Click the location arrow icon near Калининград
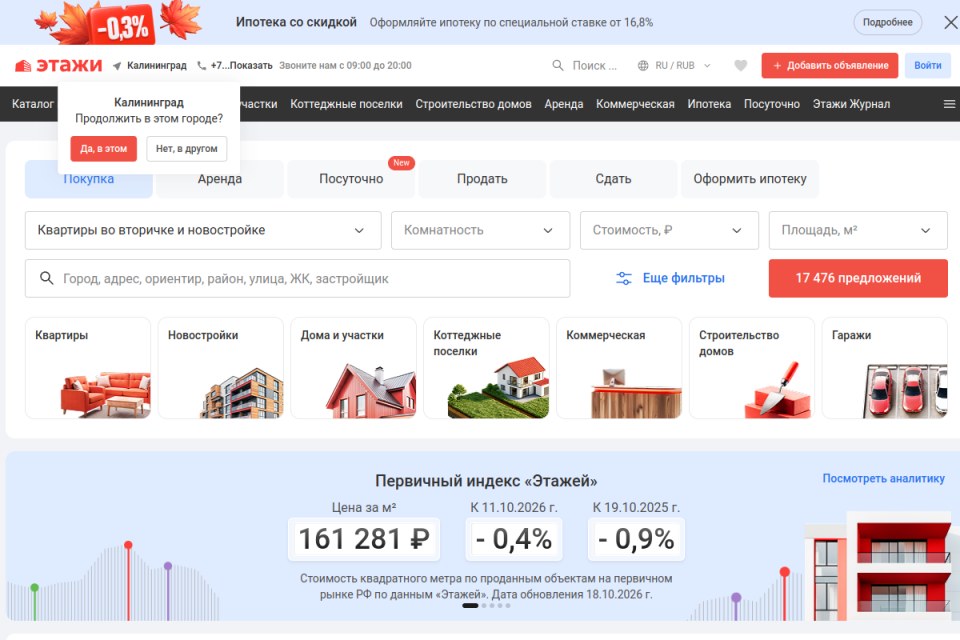Viewport: 960px width, 640px height. tap(117, 66)
